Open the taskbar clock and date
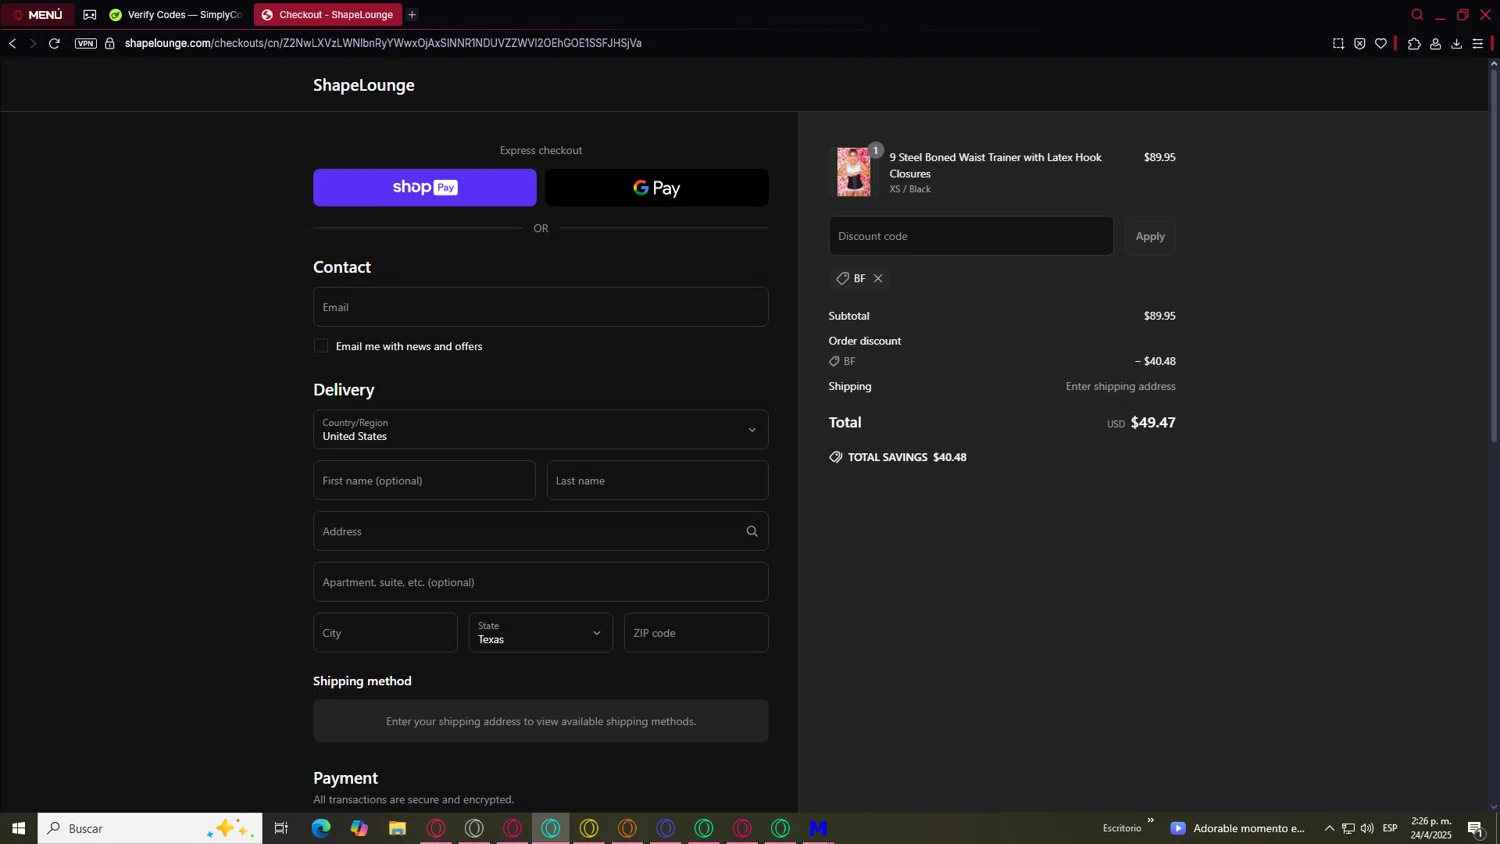Screen dimensions: 1500x844 pyautogui.click(x=1431, y=828)
